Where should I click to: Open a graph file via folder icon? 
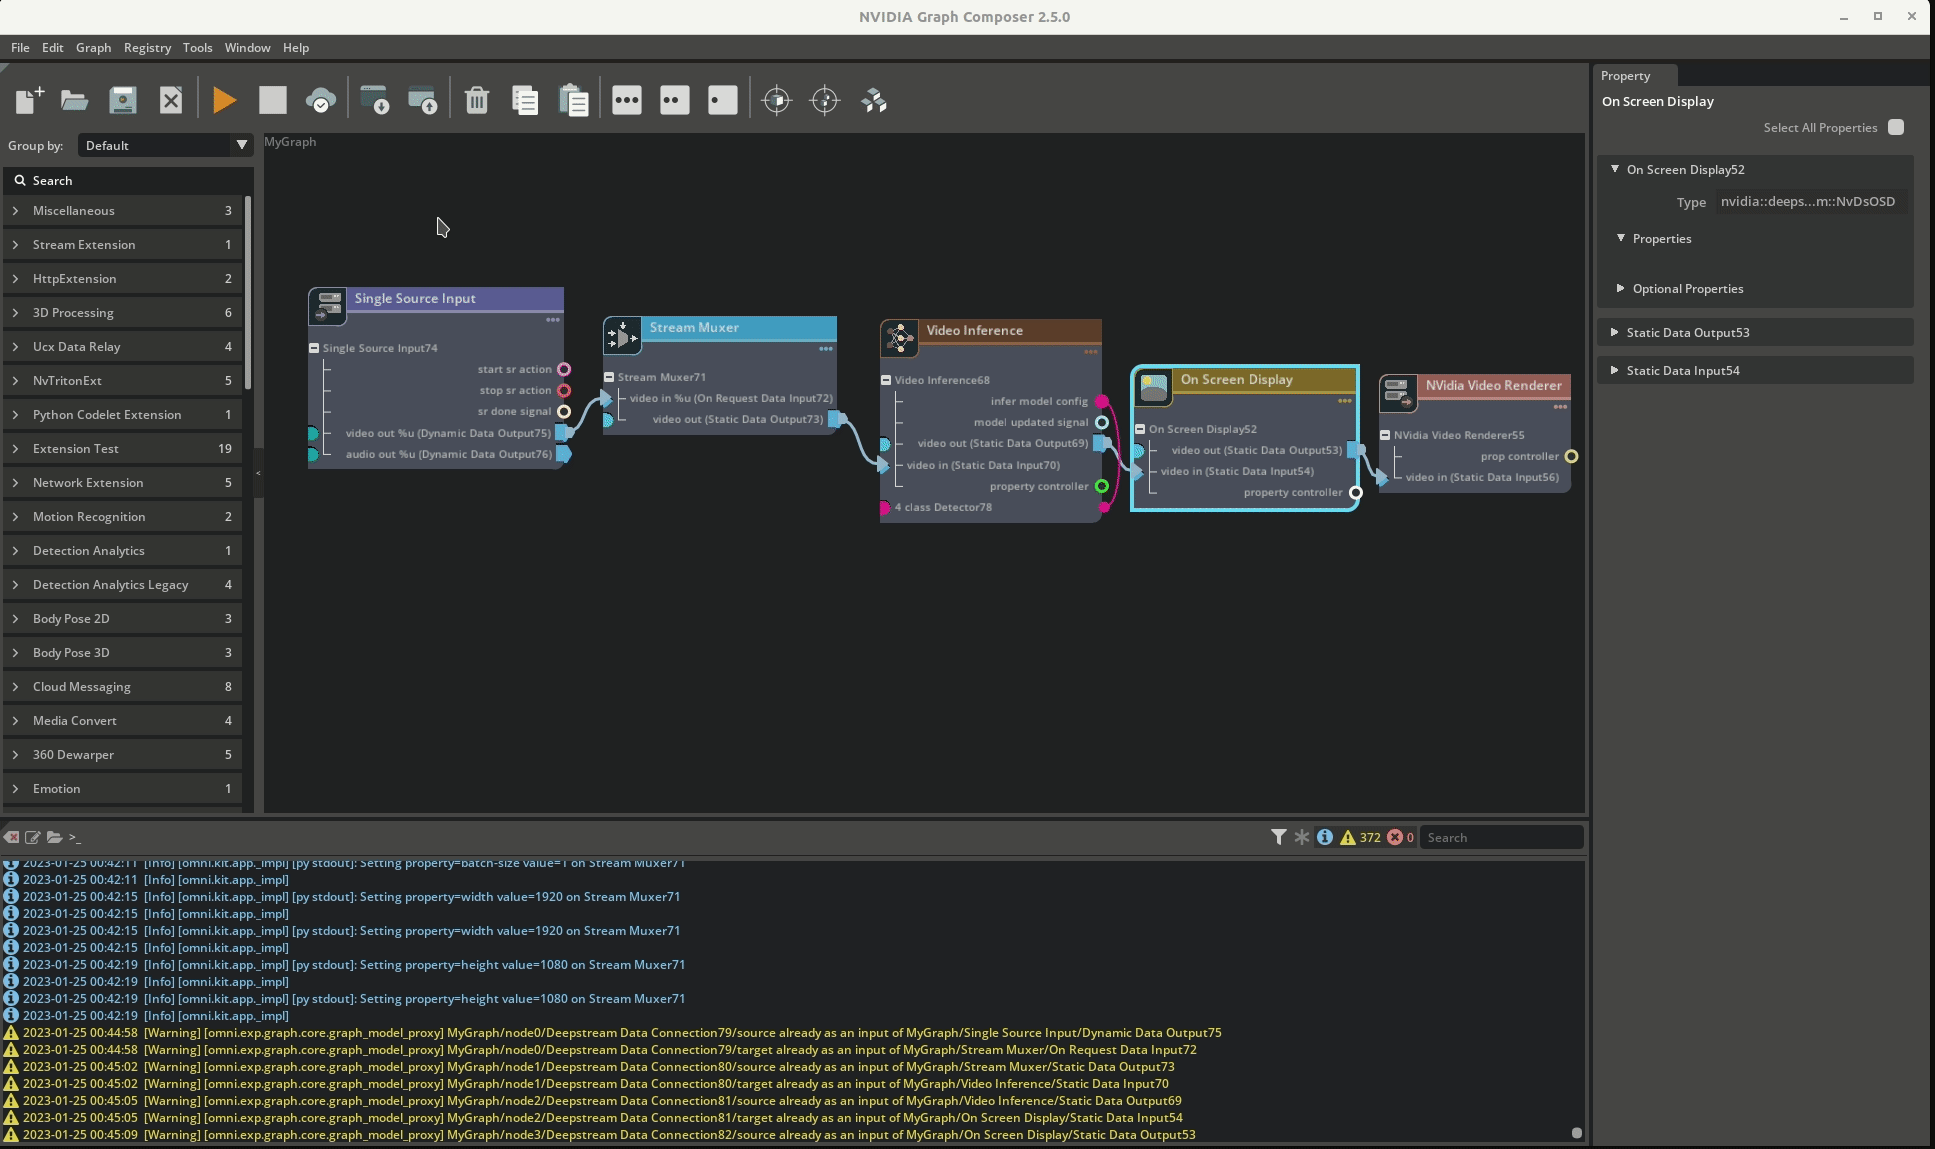[x=75, y=100]
